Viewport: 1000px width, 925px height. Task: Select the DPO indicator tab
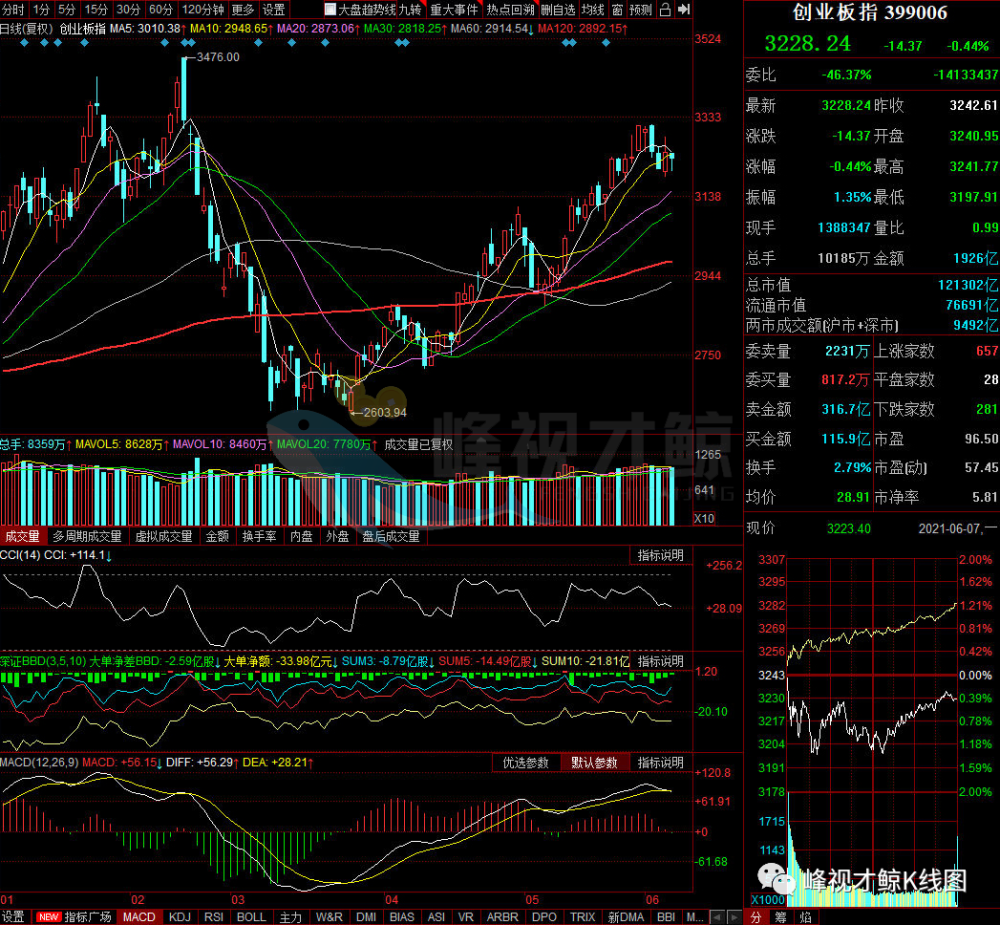tap(544, 917)
